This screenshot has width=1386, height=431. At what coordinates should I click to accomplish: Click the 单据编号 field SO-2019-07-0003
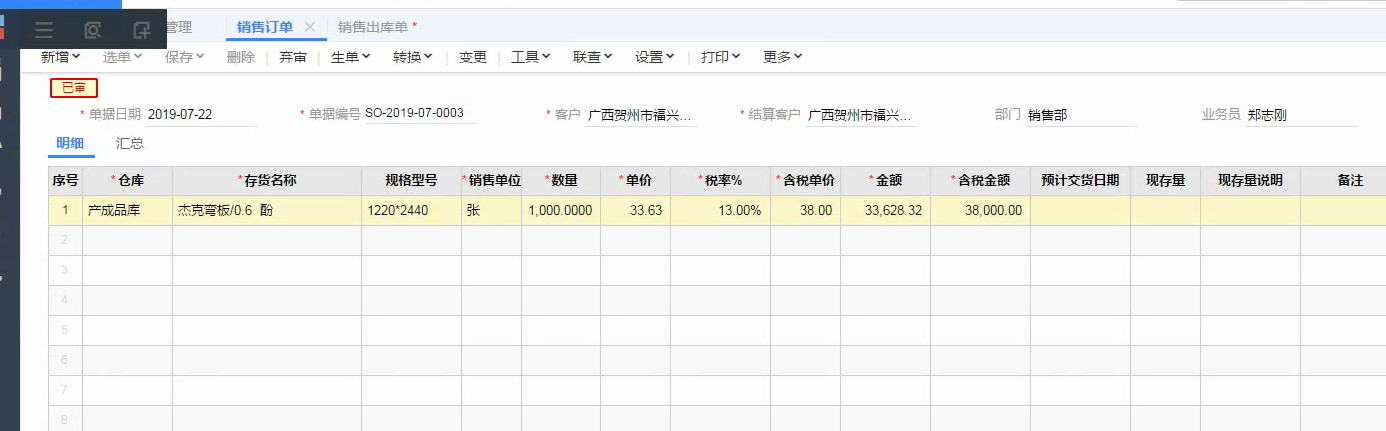click(420, 114)
